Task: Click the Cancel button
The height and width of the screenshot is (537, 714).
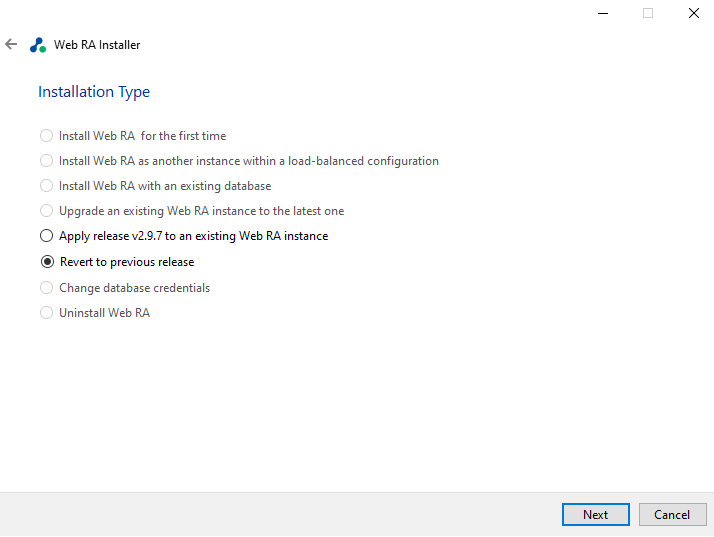Action: [x=672, y=515]
